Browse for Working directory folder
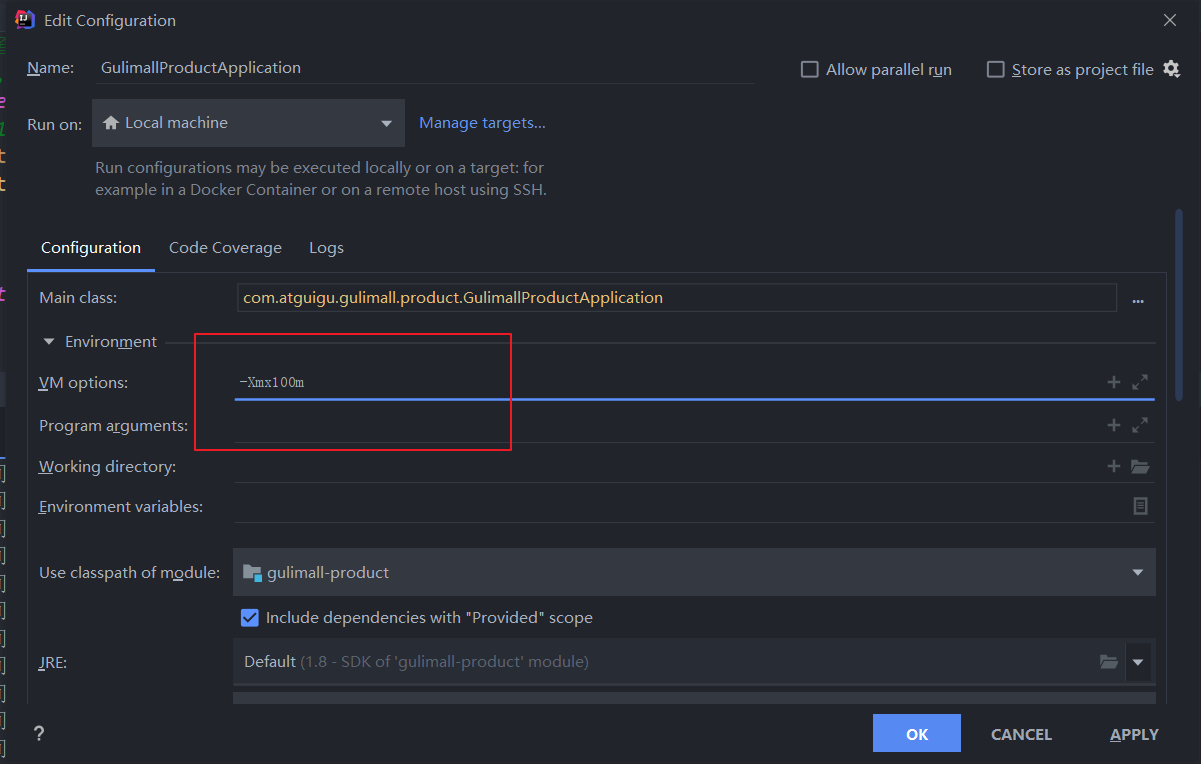 click(1140, 466)
